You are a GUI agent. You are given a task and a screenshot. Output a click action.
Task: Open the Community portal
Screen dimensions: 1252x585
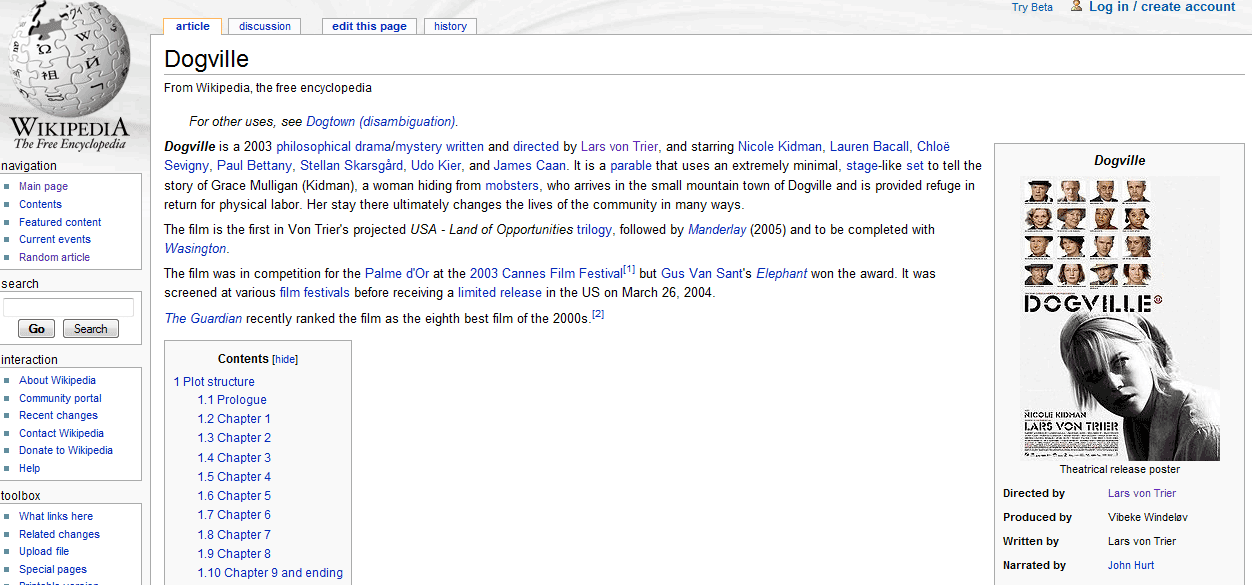(60, 398)
